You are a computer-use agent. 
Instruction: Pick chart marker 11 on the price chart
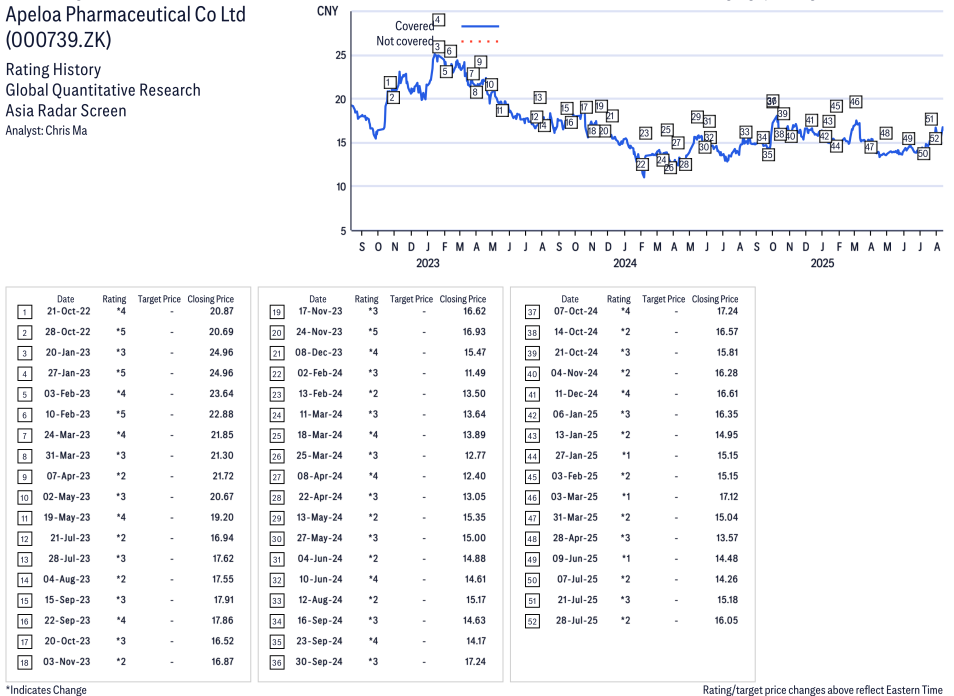click(x=501, y=110)
